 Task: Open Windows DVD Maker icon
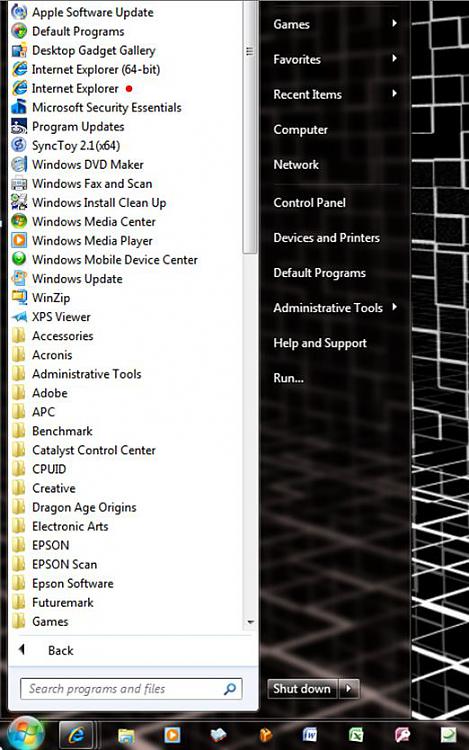(x=19, y=164)
